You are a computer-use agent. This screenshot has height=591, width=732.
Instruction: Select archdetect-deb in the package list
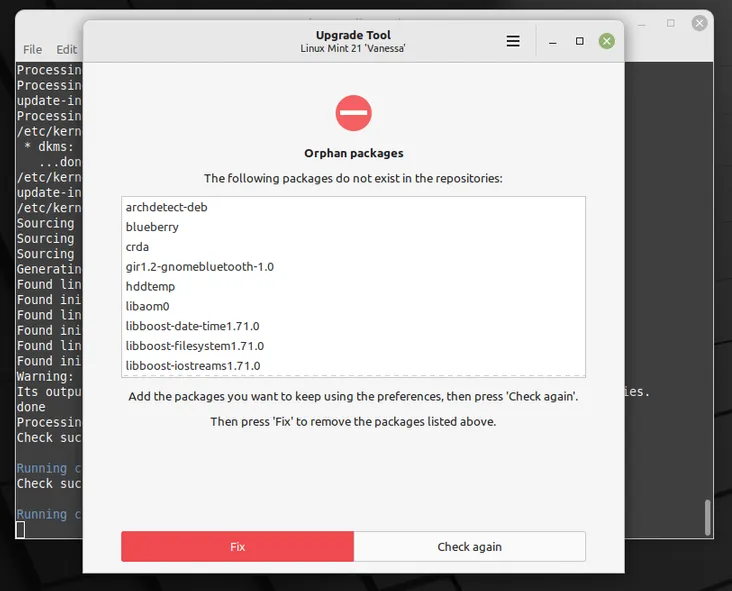click(x=166, y=207)
